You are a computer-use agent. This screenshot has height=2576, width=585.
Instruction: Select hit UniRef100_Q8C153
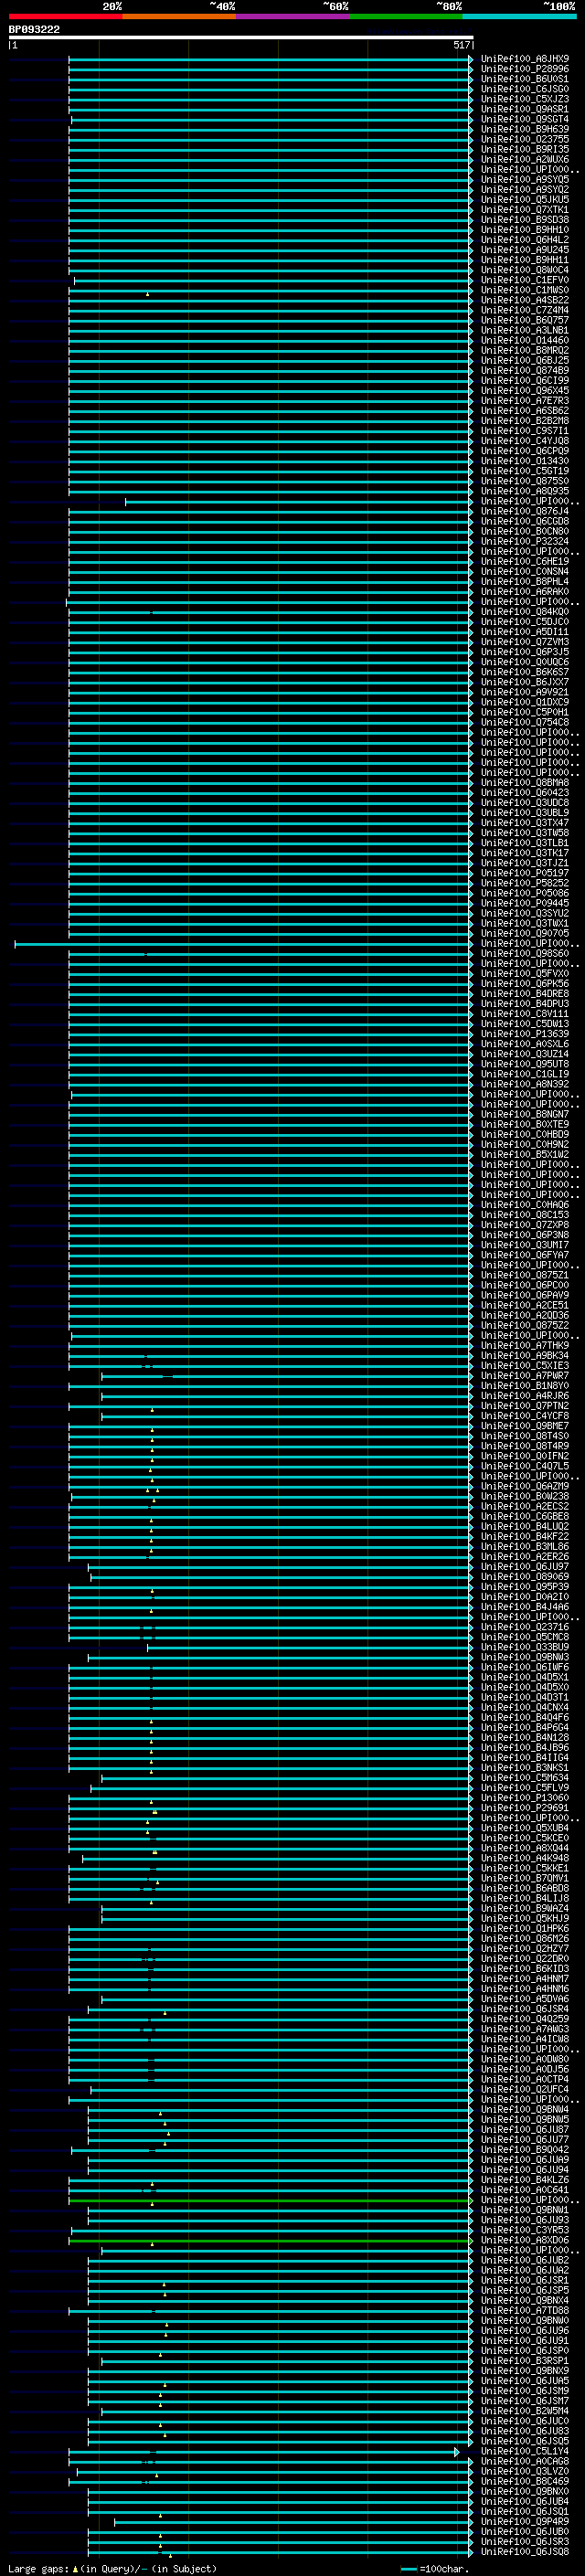coord(525,1215)
